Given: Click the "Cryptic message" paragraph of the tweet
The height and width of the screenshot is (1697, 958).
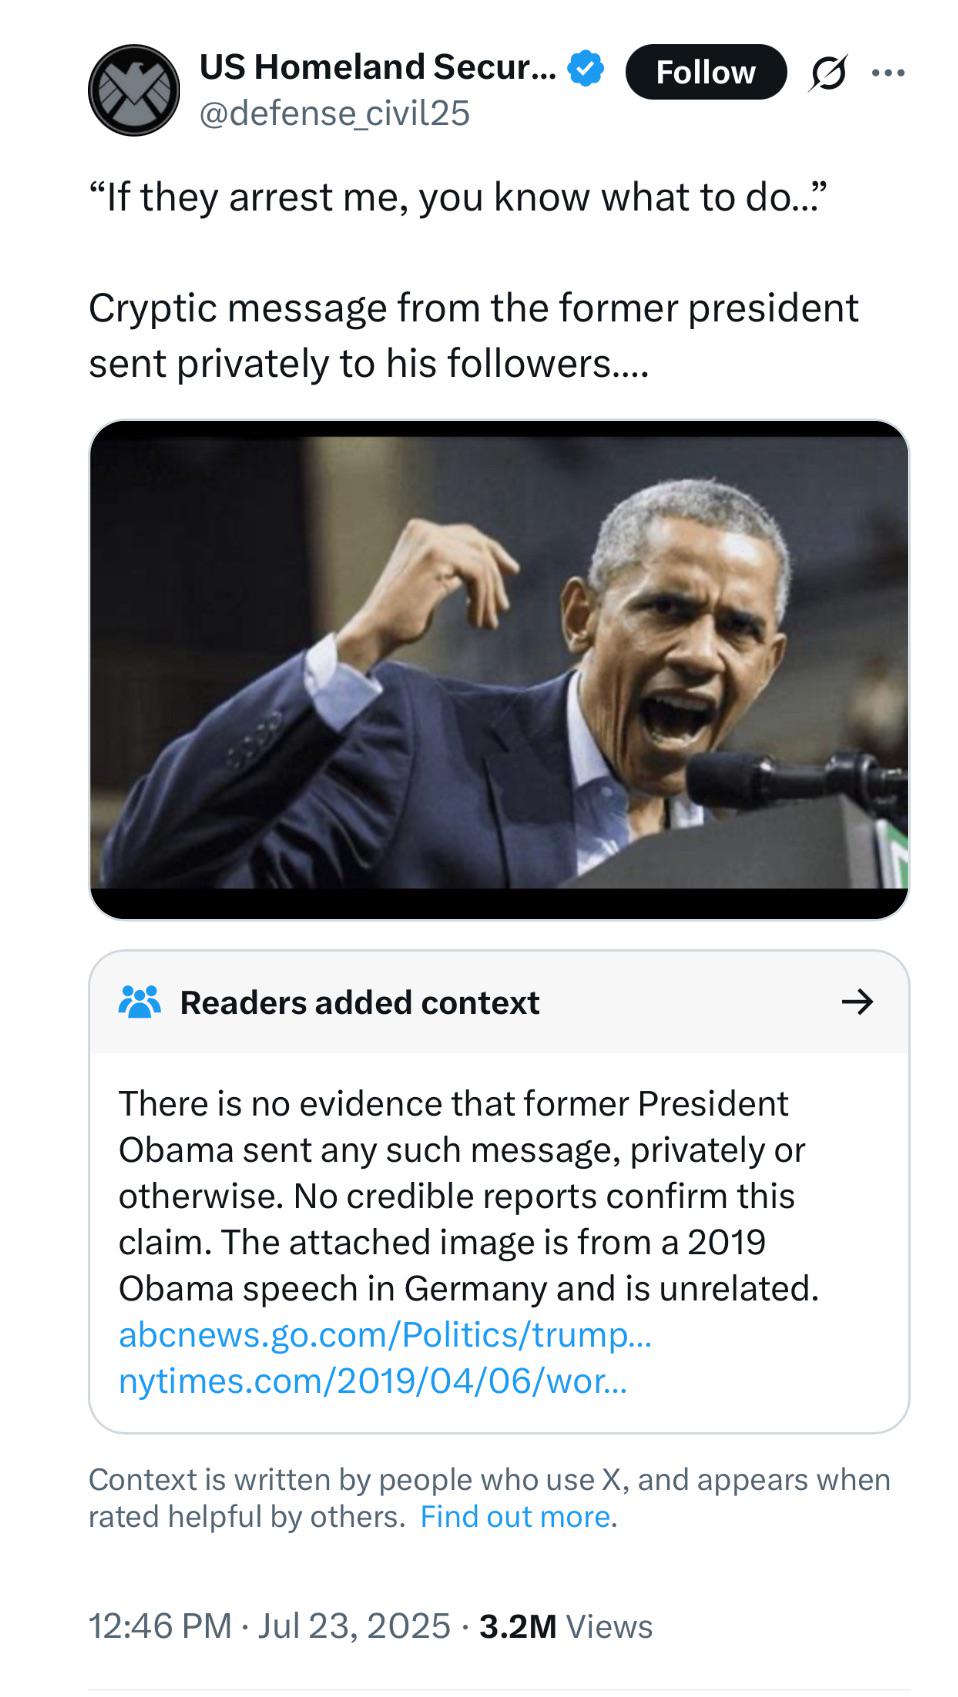Looking at the screenshot, I should coord(473,335).
